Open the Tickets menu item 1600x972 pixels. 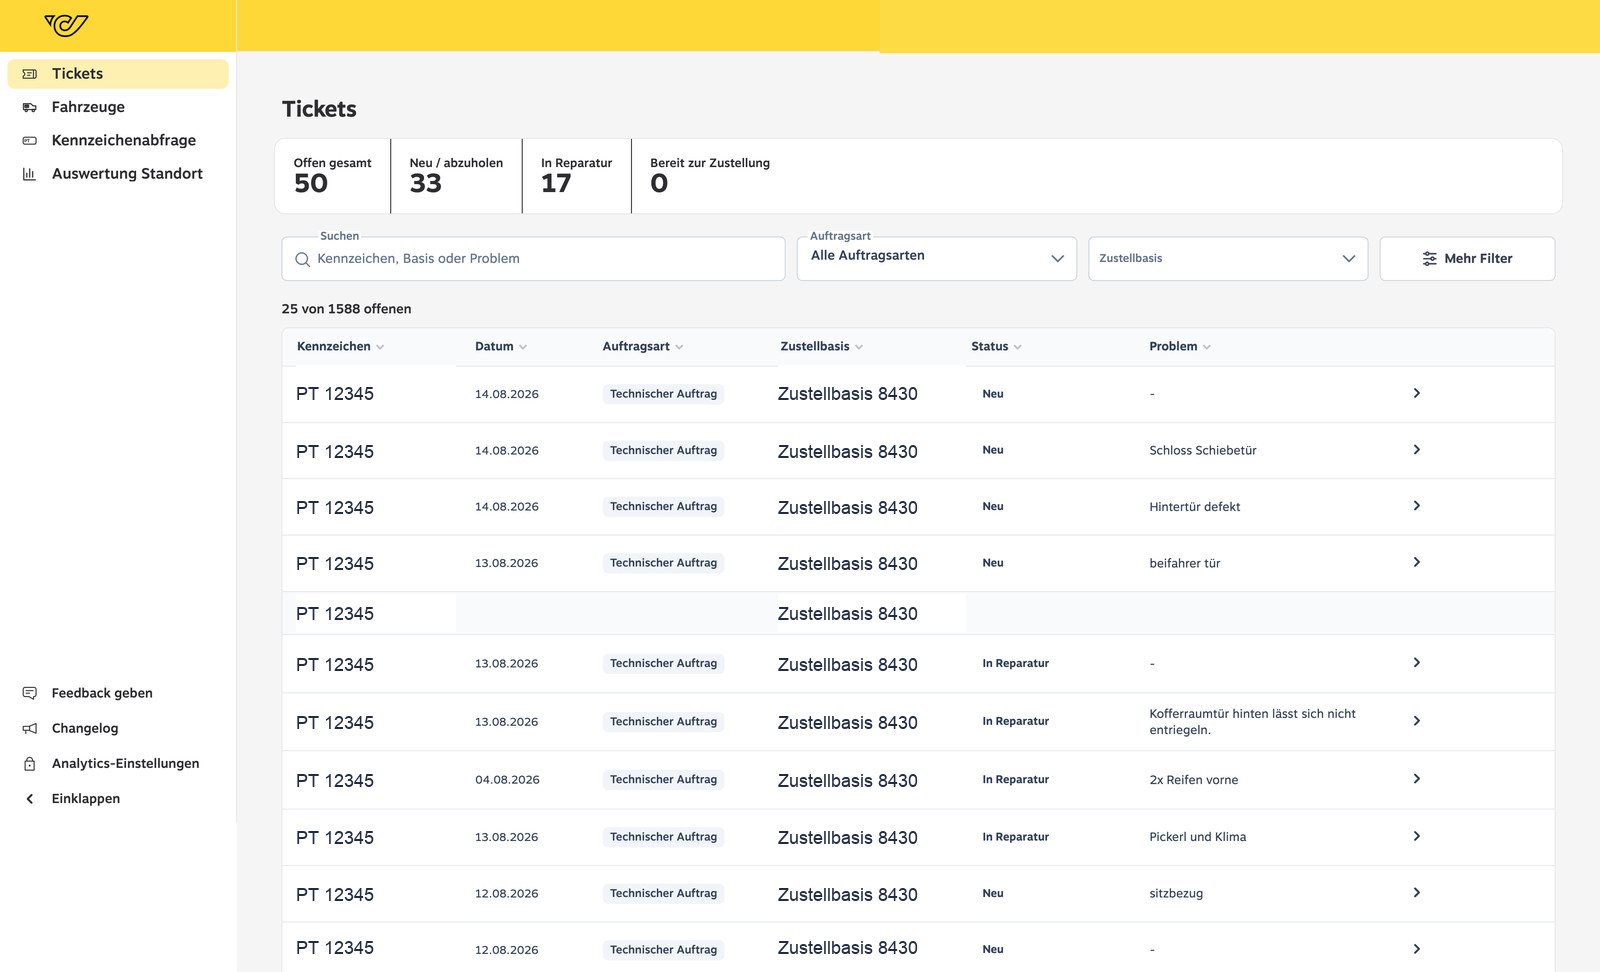118,74
